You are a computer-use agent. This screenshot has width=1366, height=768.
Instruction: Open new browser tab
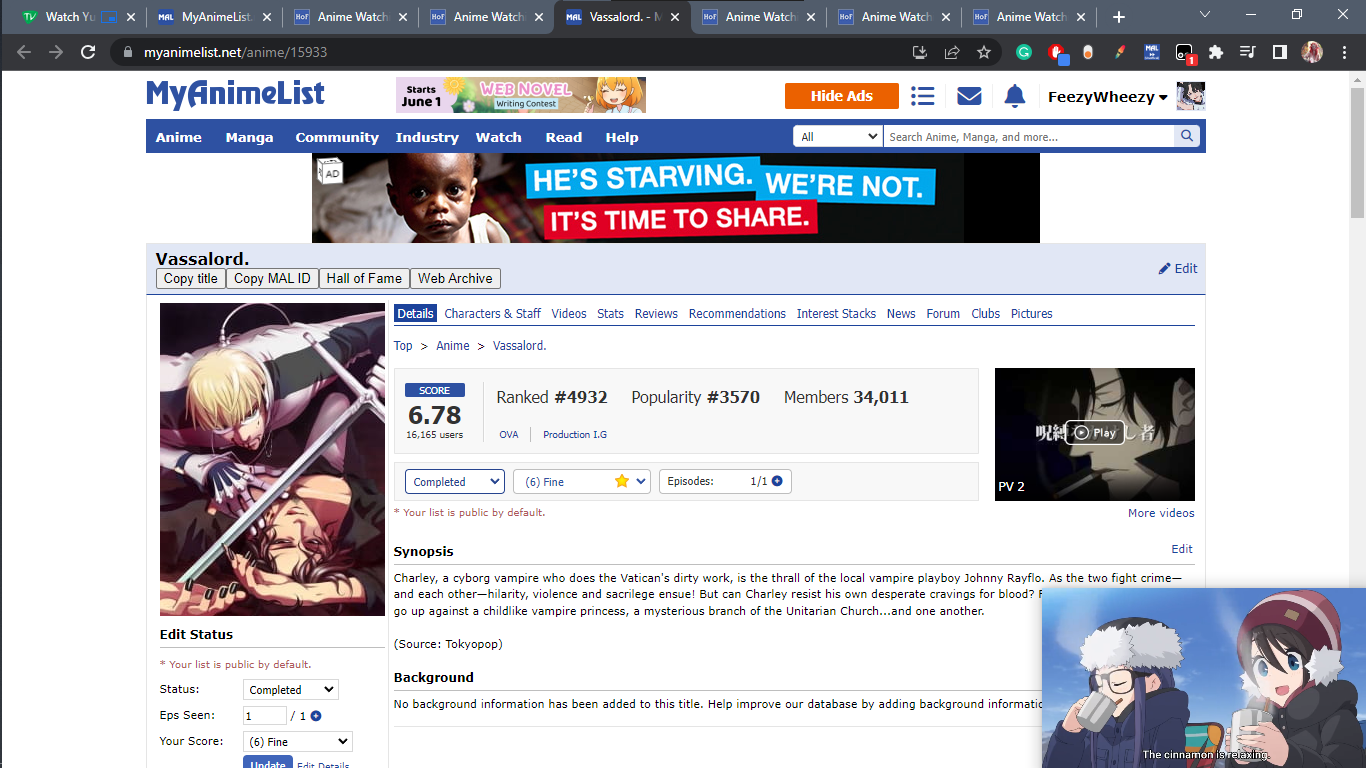[1119, 17]
